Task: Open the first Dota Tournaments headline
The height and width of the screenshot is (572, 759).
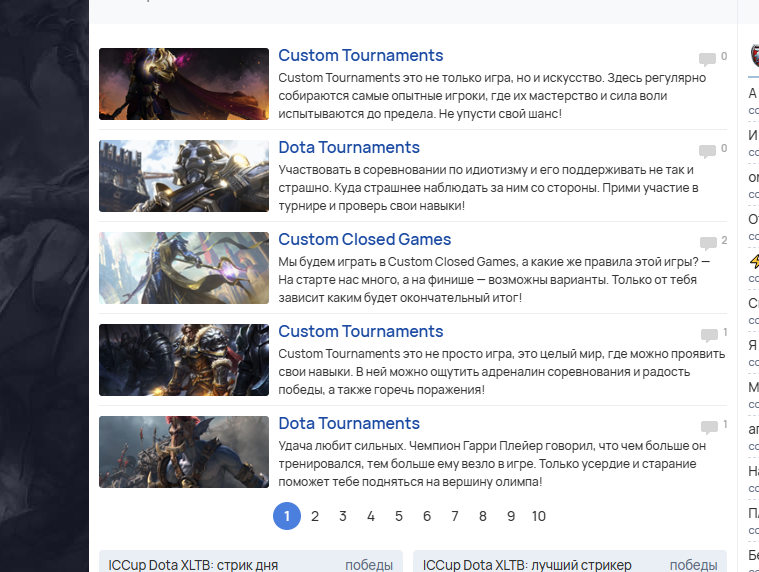Action: click(x=349, y=147)
